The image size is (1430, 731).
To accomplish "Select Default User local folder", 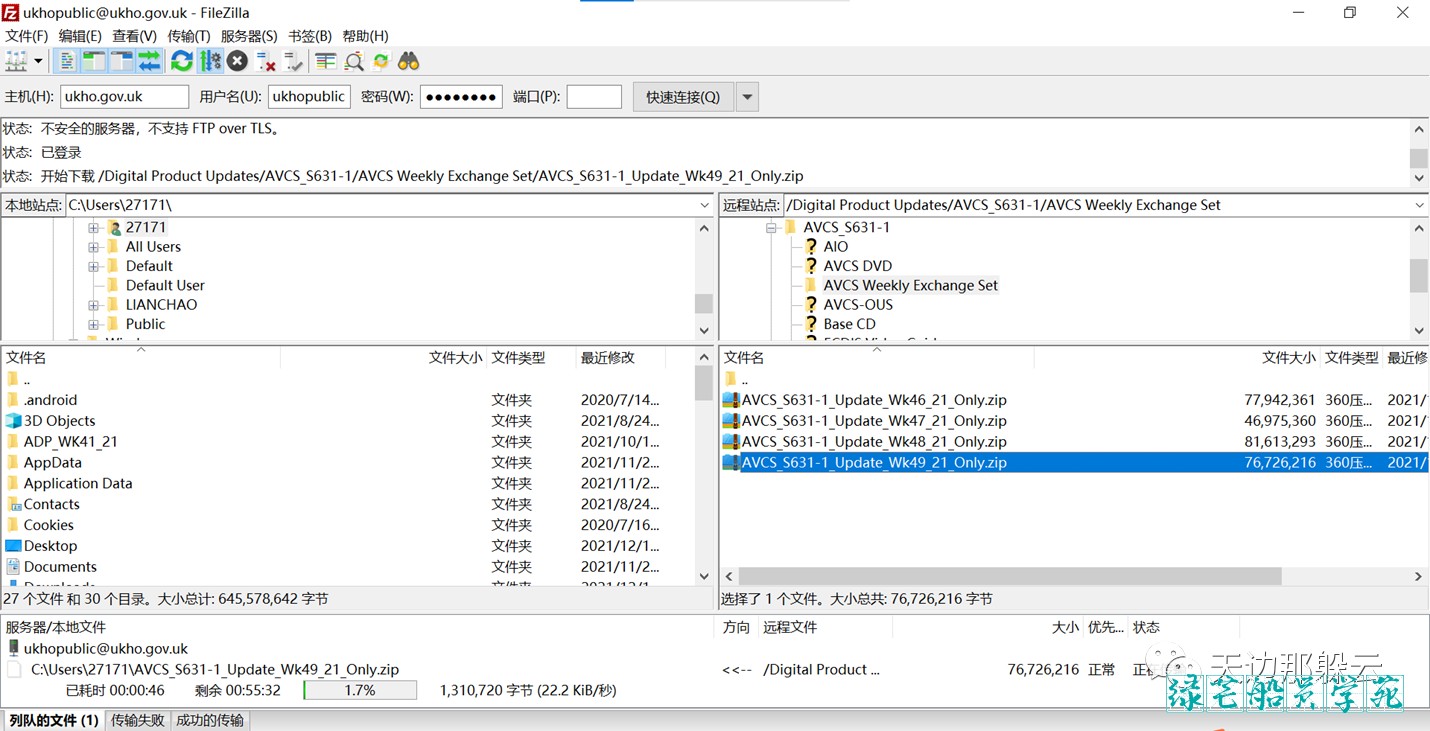I will (165, 285).
